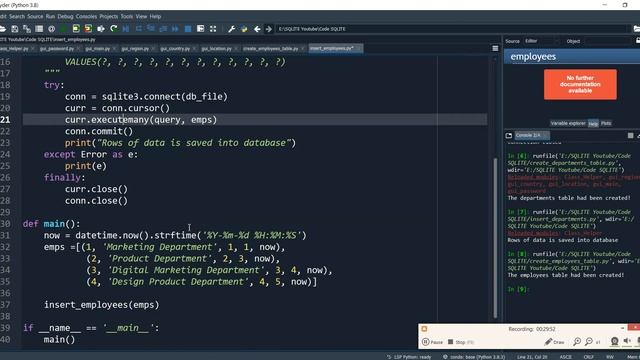Click the conda base Python status entry

474,357
